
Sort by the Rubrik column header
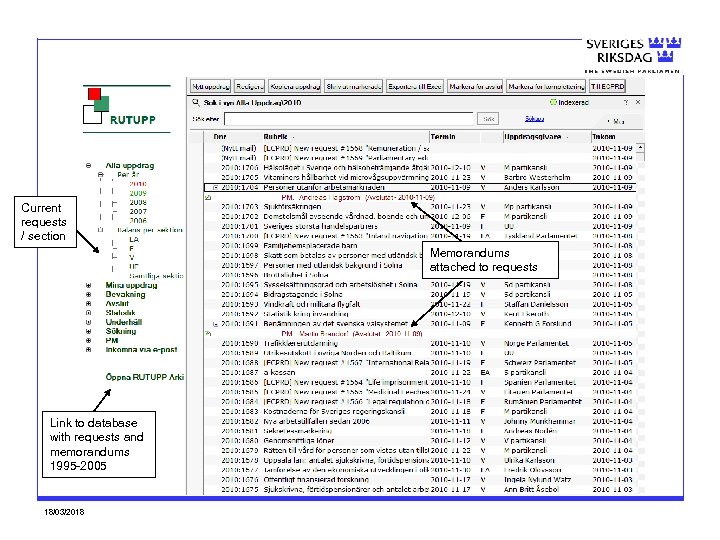(275, 136)
